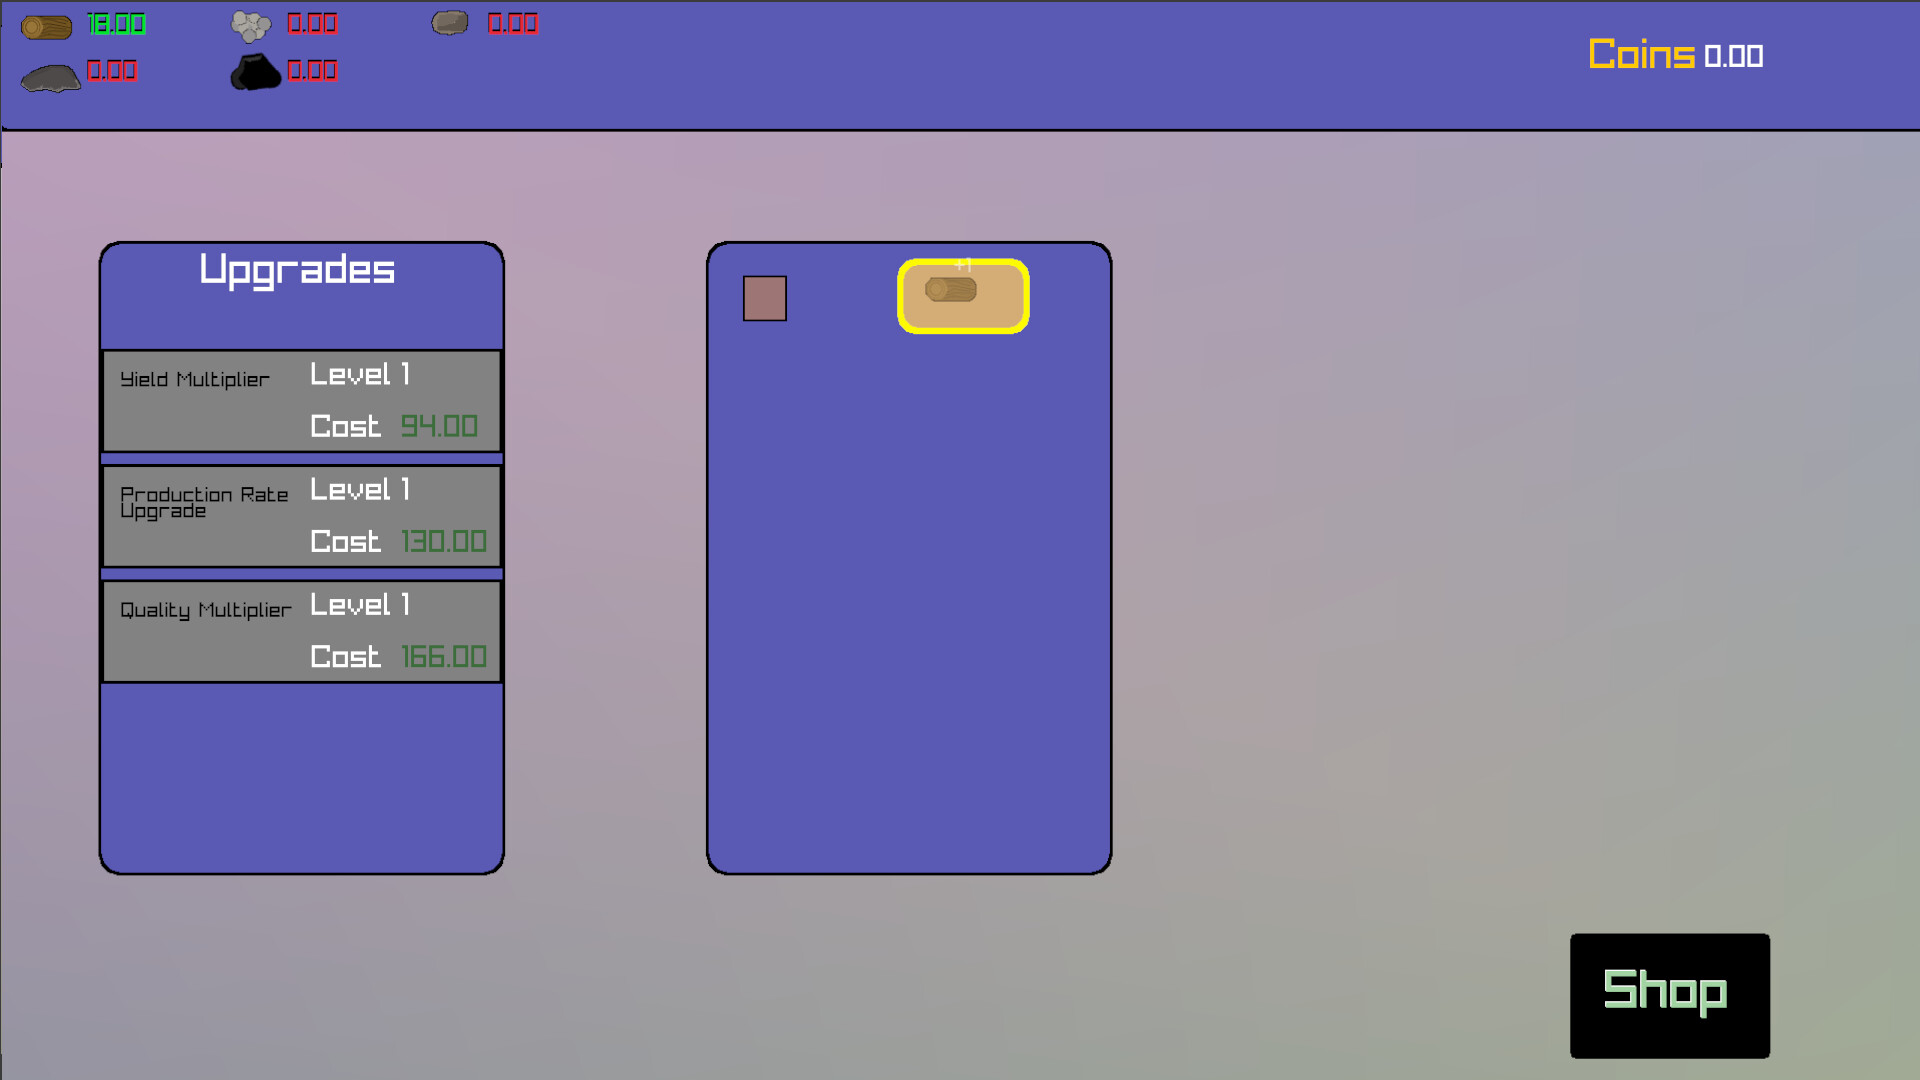Purchase the Yield Multiplier upgrade
The width and height of the screenshot is (1920, 1080).
(301, 400)
